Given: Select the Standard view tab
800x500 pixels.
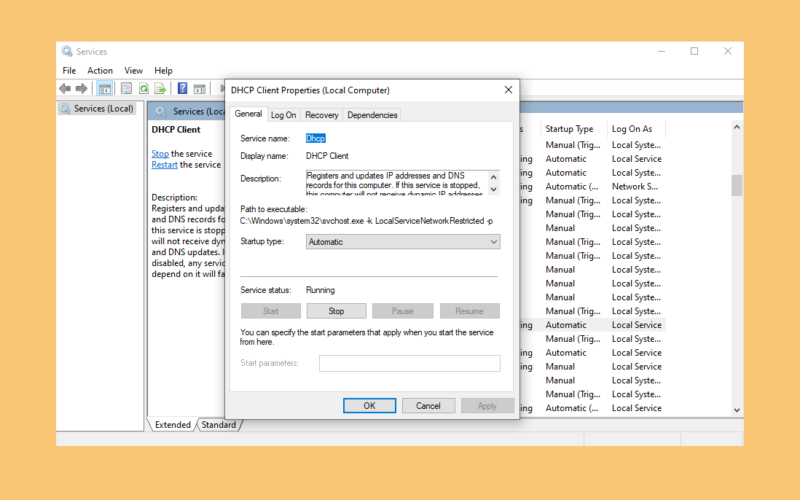Looking at the screenshot, I should 218,424.
